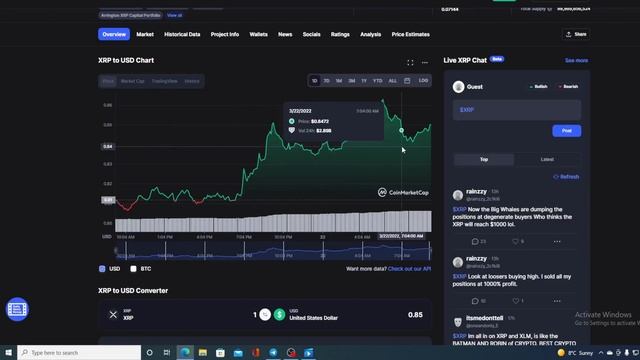
Task: Open the Historical Data tab
Action: point(182,34)
